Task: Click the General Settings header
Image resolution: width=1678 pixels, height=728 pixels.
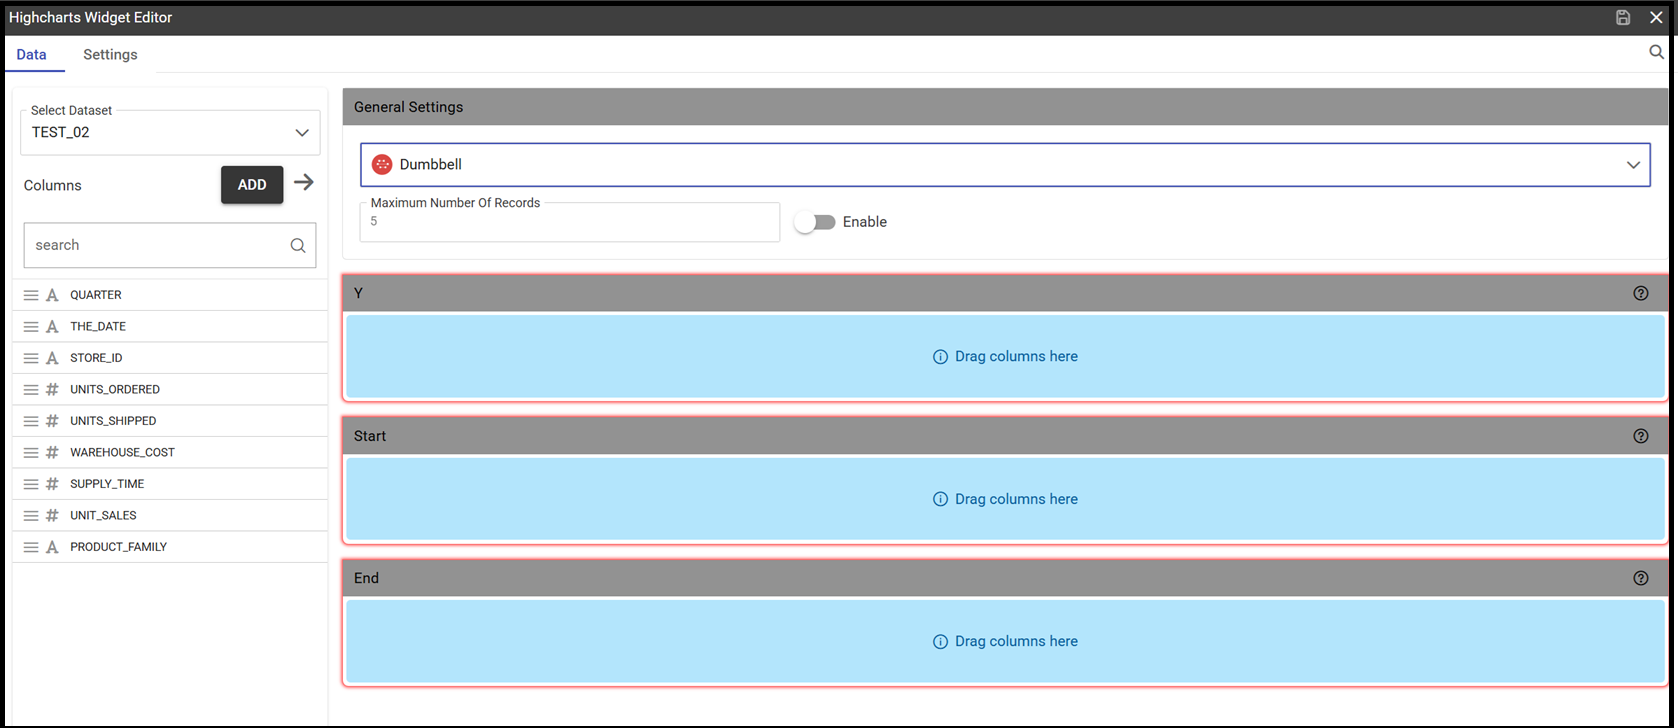Action: click(x=1005, y=107)
